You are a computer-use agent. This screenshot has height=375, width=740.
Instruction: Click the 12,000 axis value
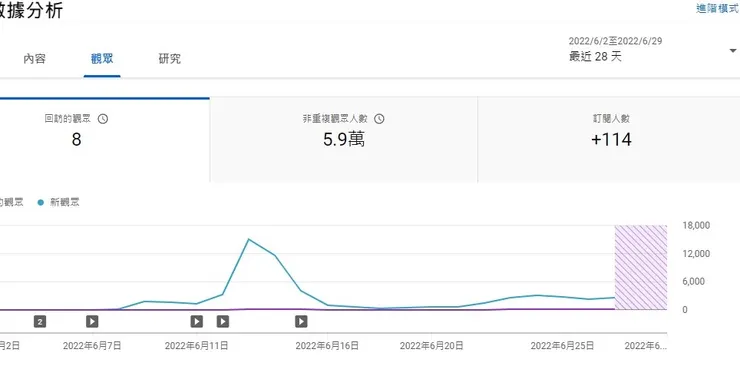click(696, 254)
